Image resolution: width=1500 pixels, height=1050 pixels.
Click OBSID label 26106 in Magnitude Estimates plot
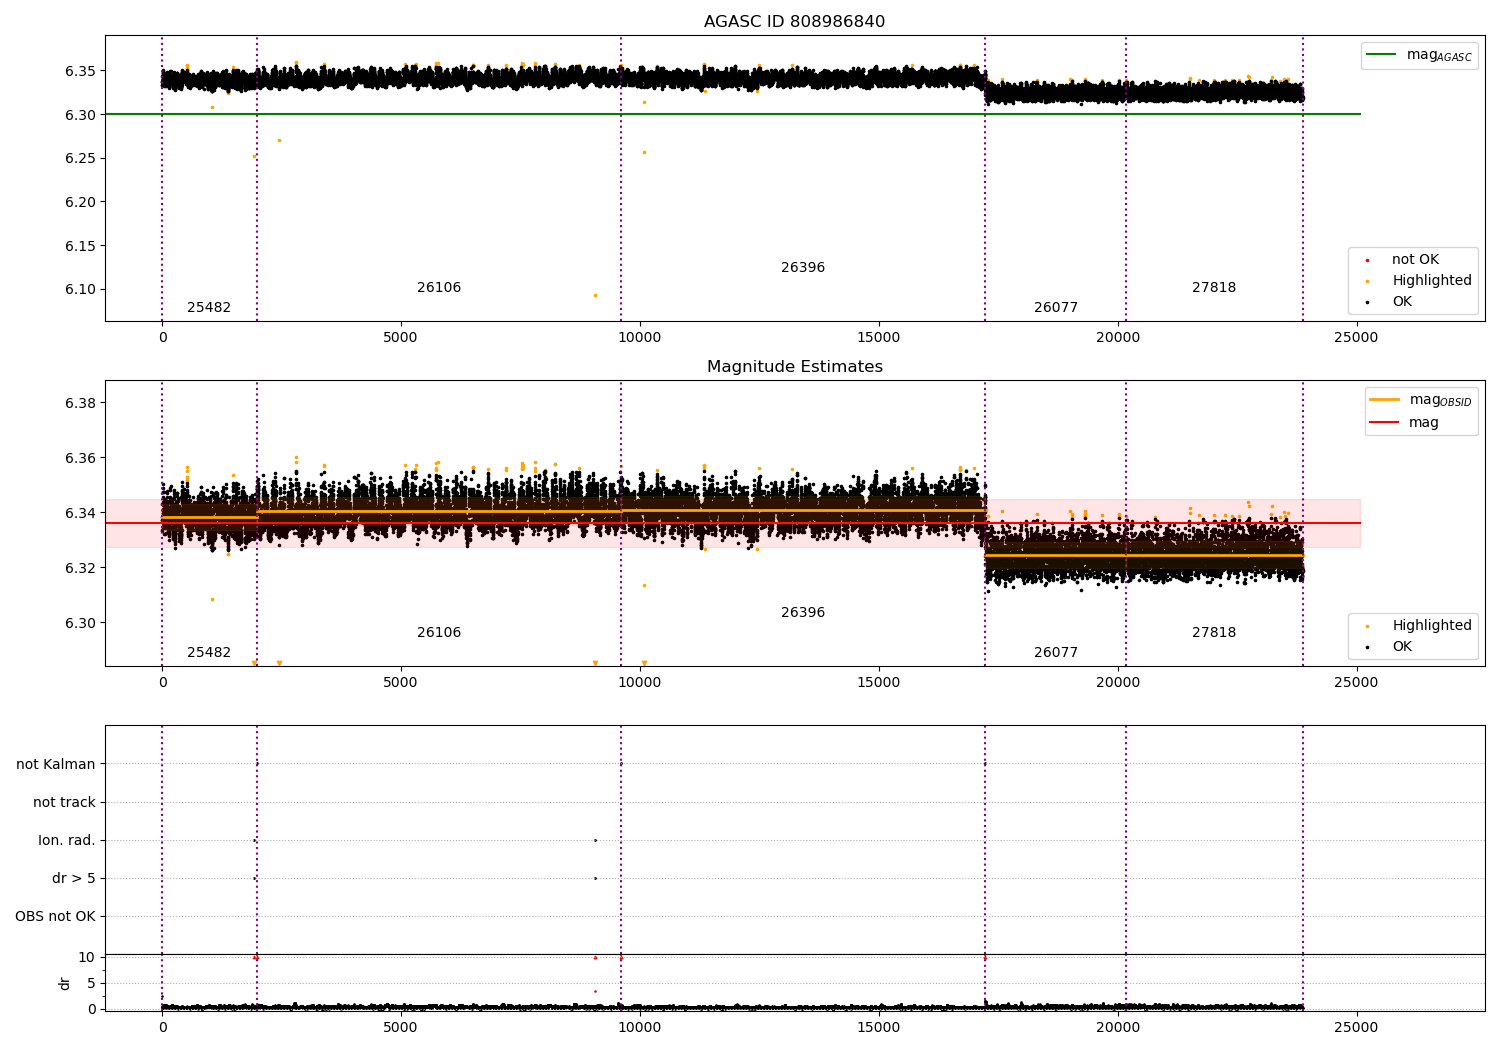[x=439, y=633]
